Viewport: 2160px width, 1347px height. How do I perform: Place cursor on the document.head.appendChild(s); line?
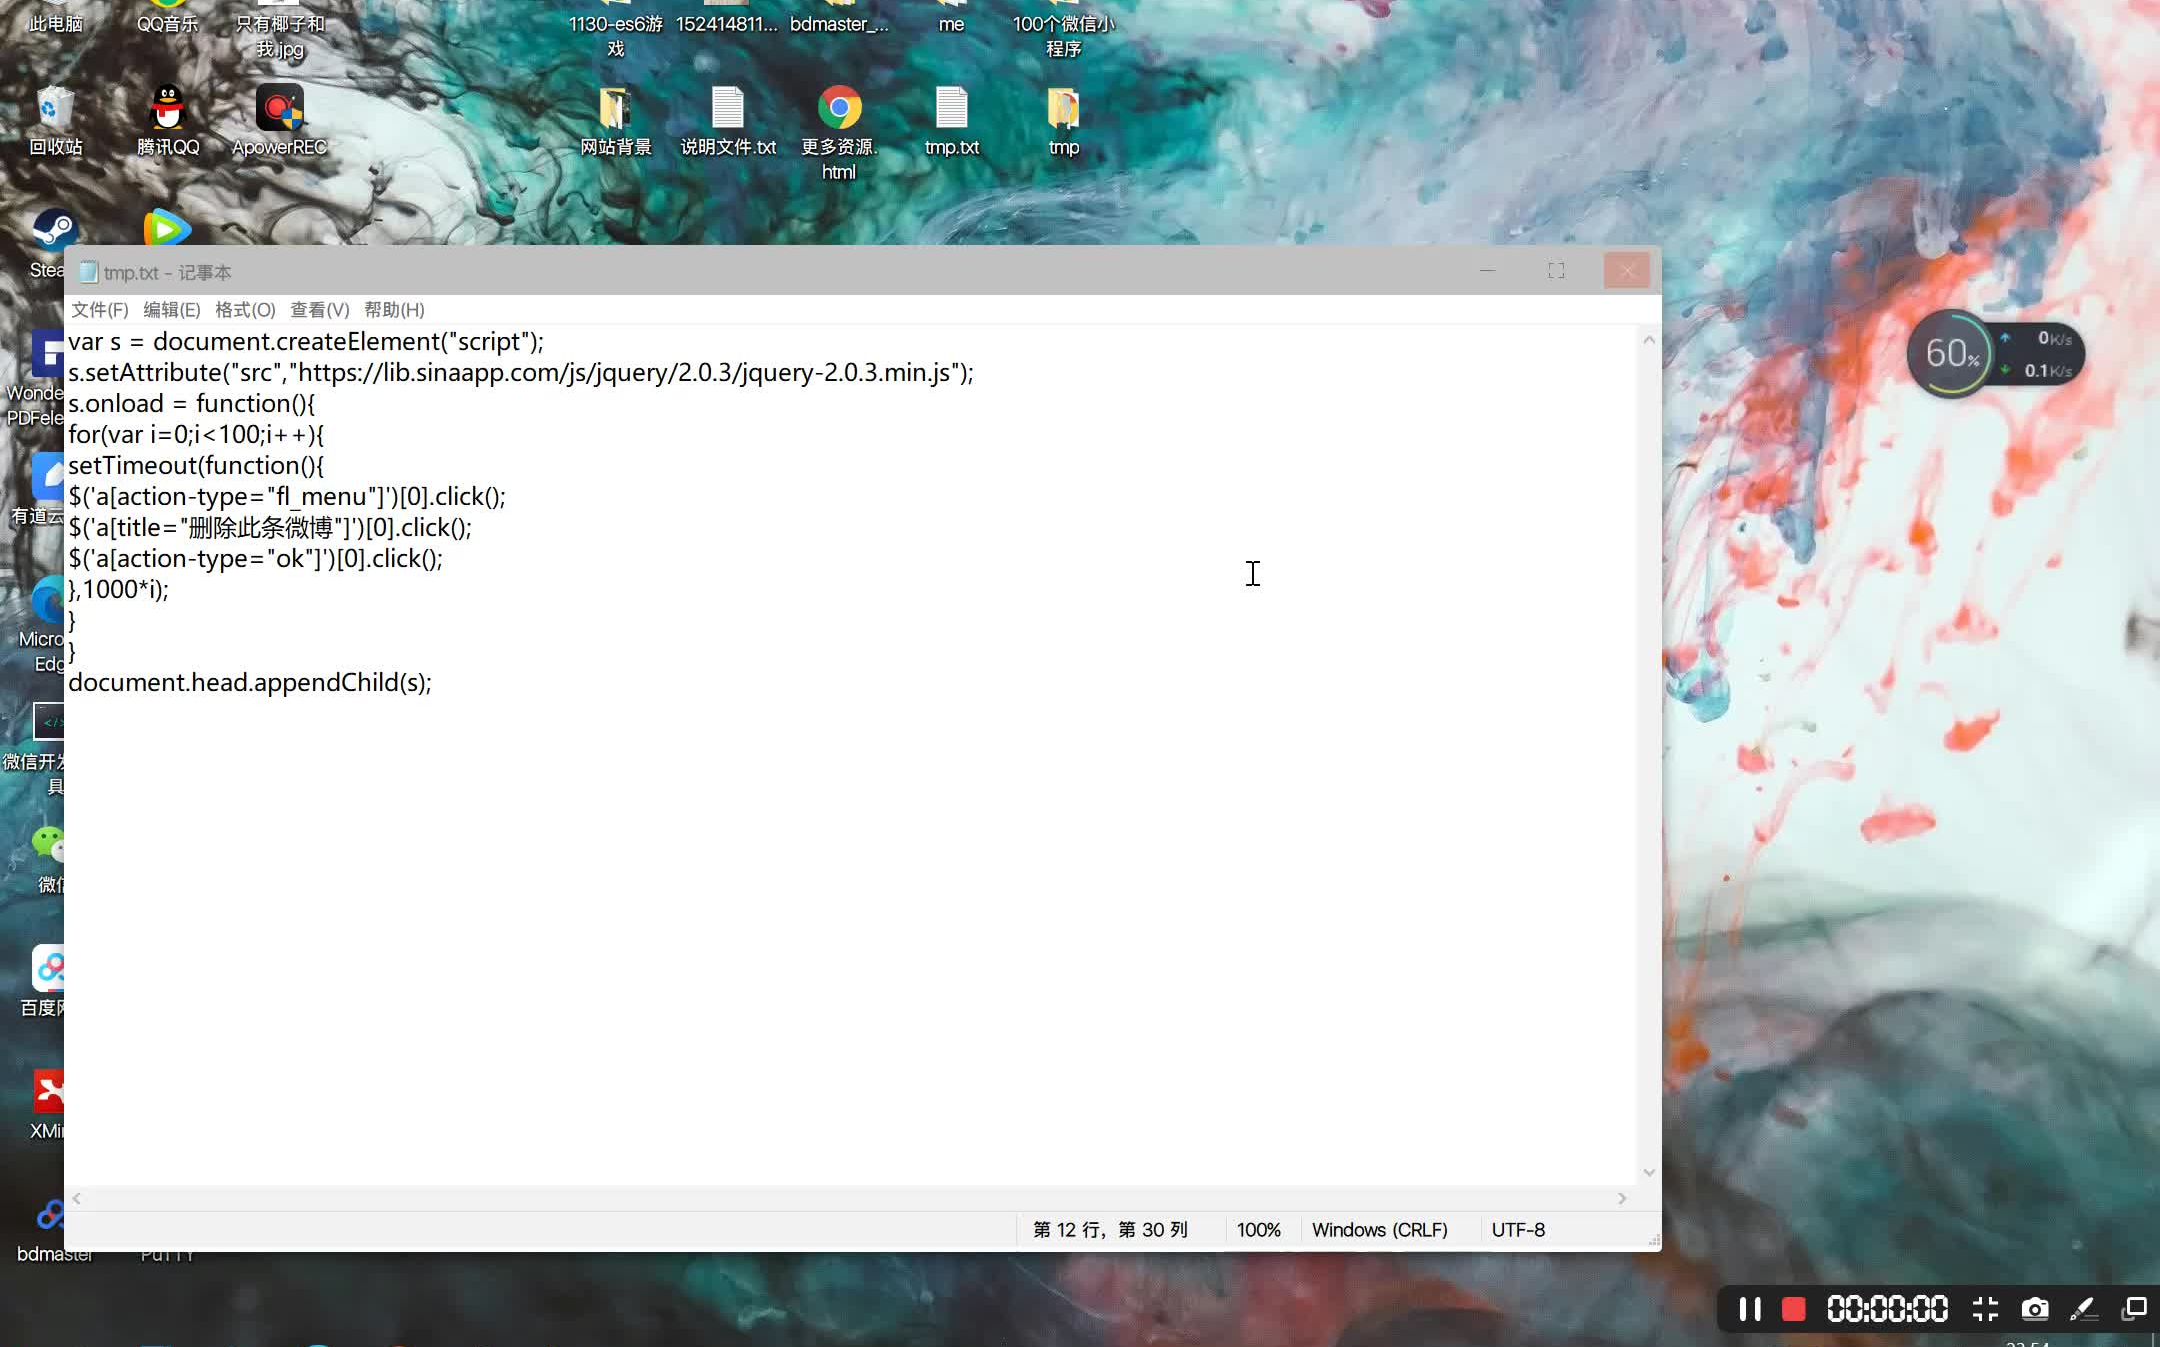pos(250,682)
